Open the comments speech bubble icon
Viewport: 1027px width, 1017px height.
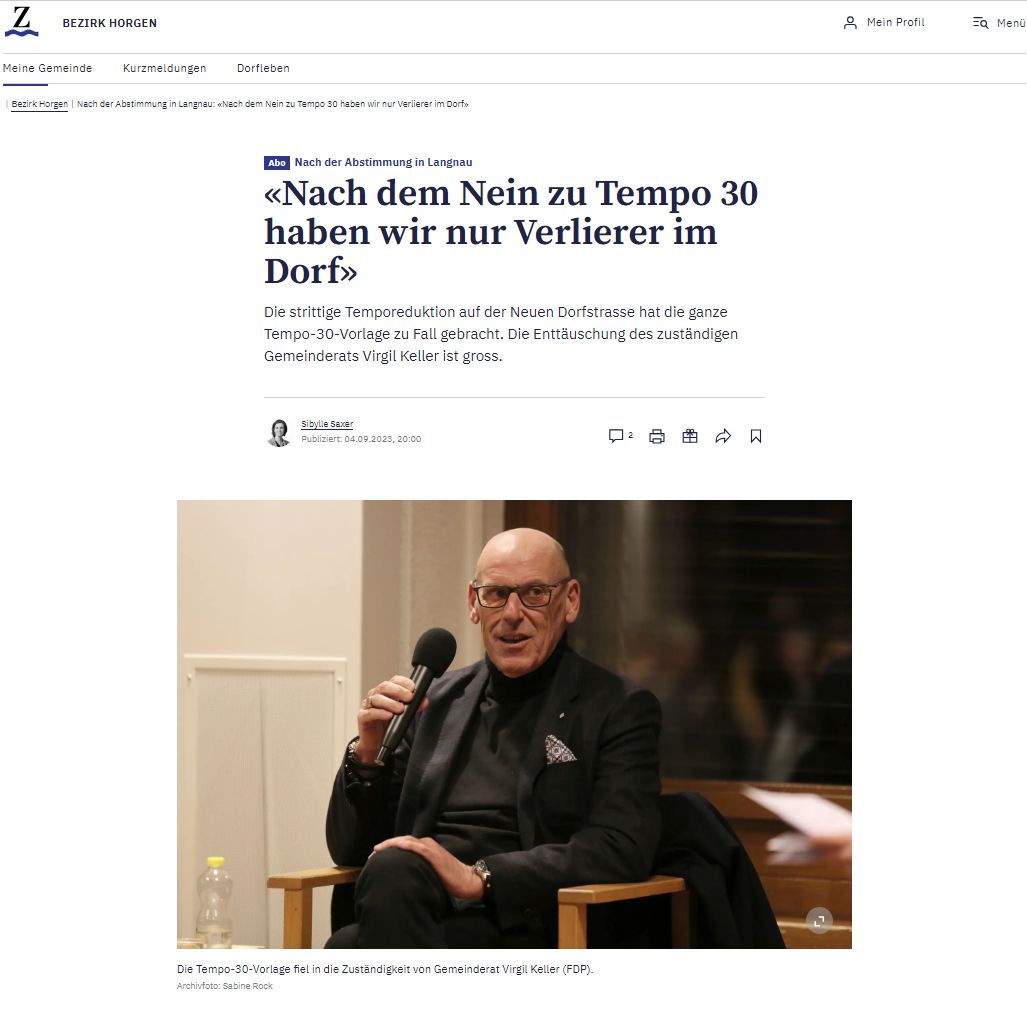click(x=616, y=436)
